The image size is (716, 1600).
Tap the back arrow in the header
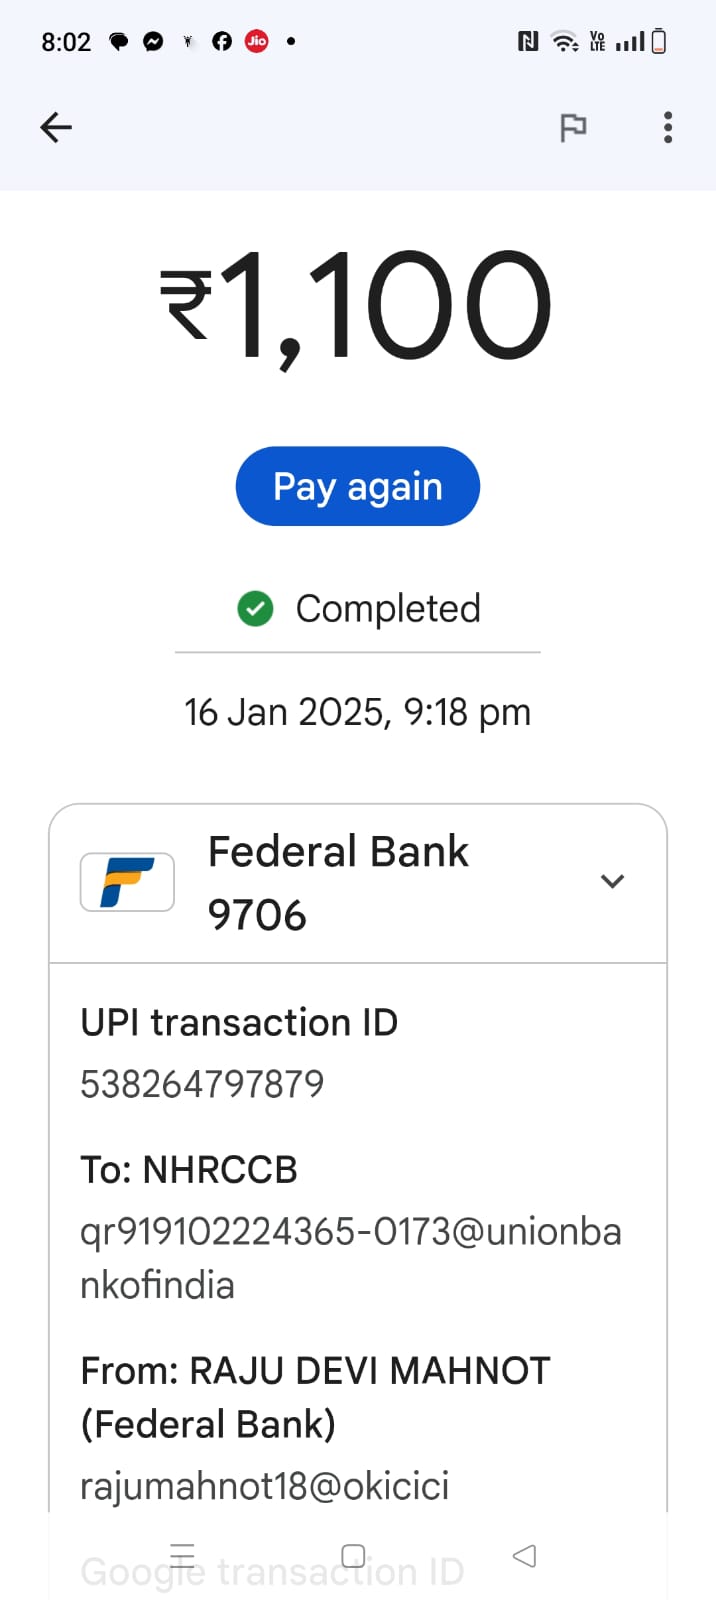[x=56, y=127]
